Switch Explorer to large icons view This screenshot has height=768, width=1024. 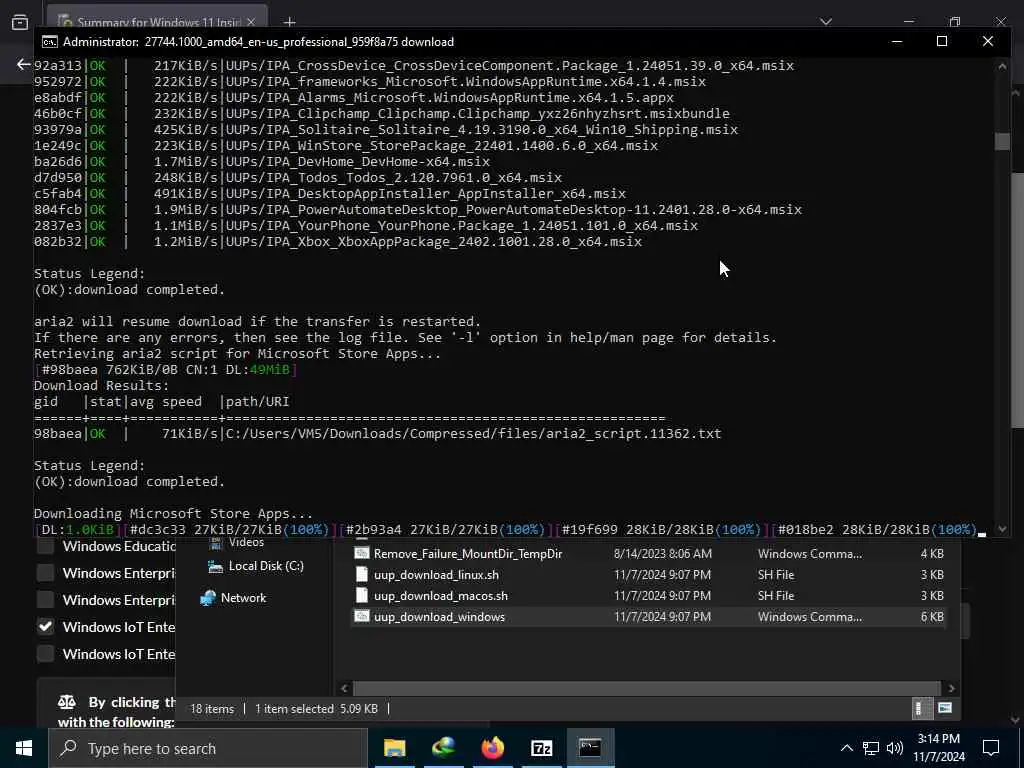(x=945, y=708)
